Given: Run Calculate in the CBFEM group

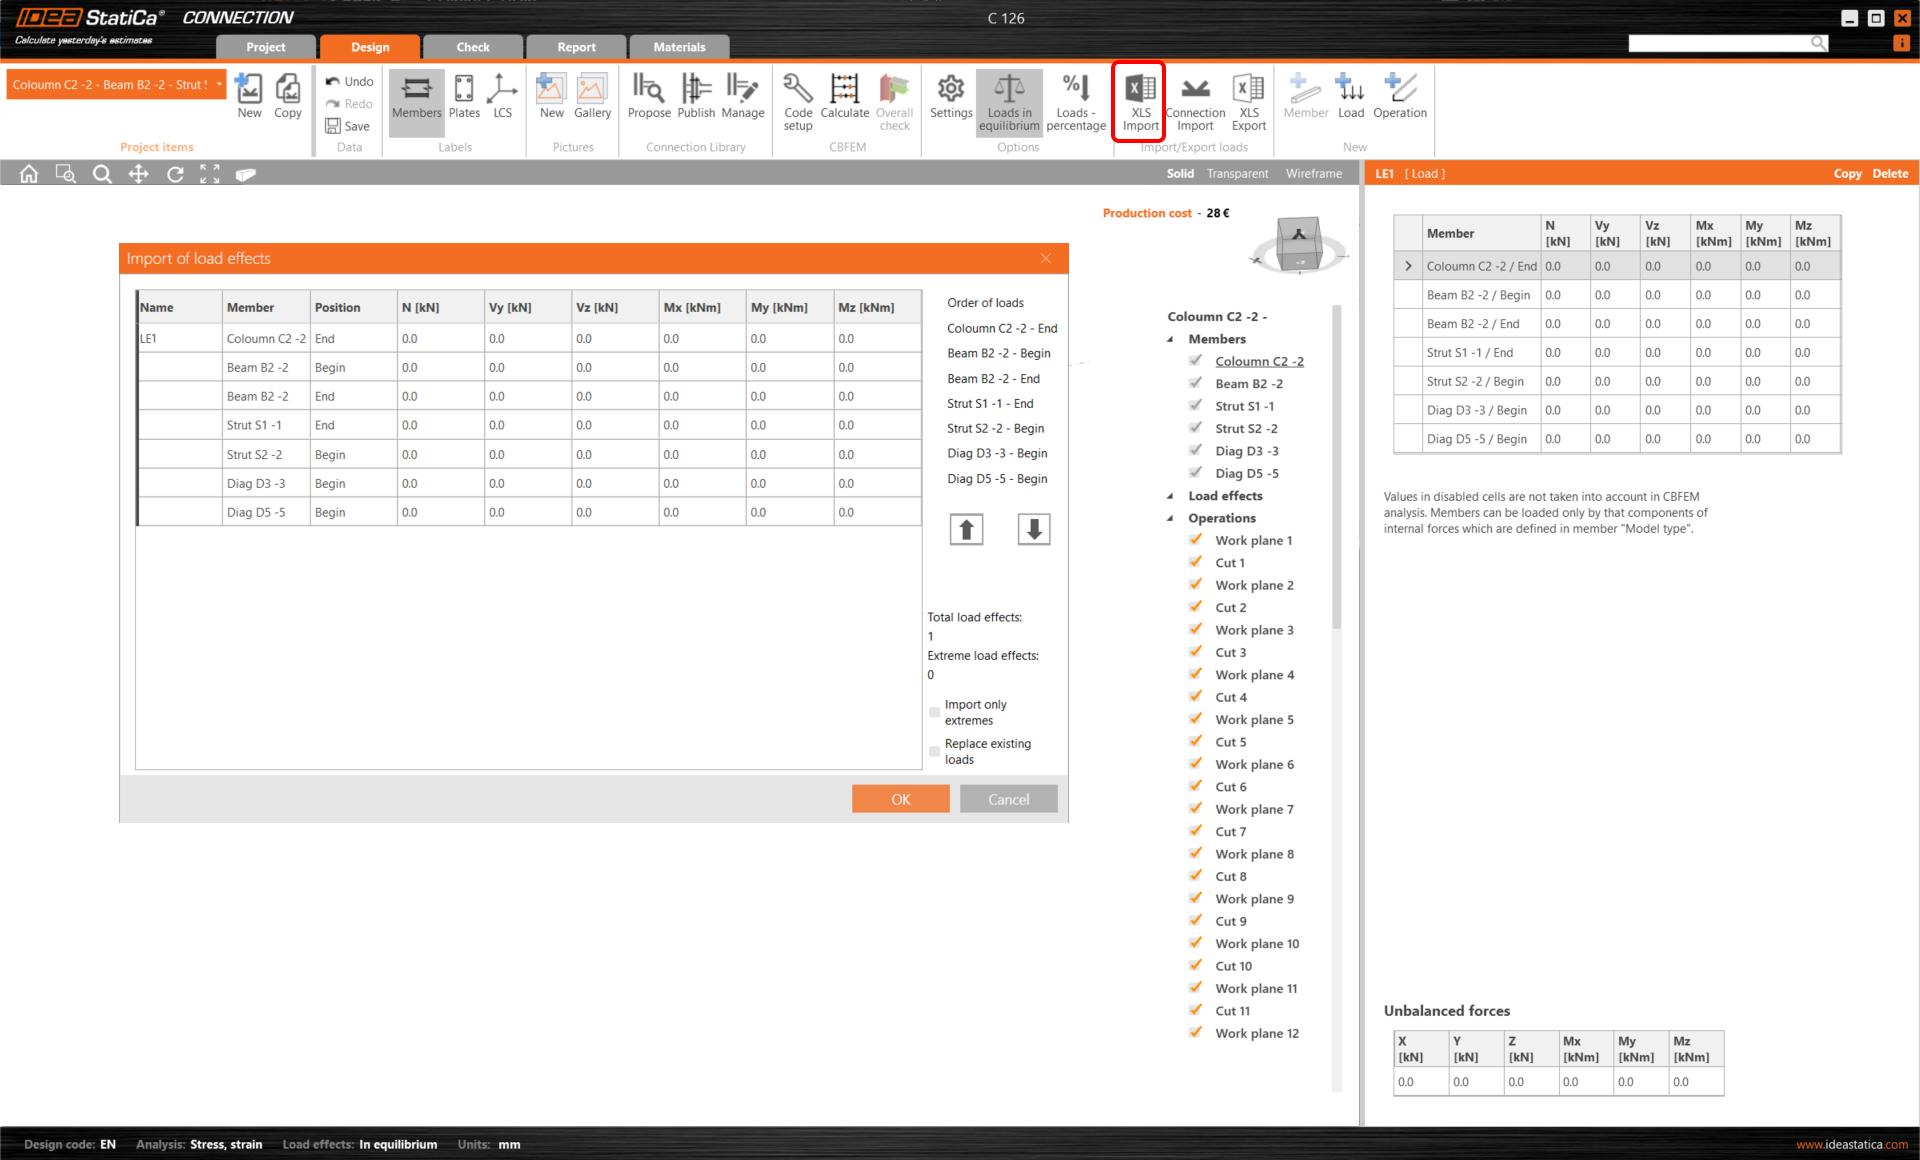Looking at the screenshot, I should [x=845, y=98].
